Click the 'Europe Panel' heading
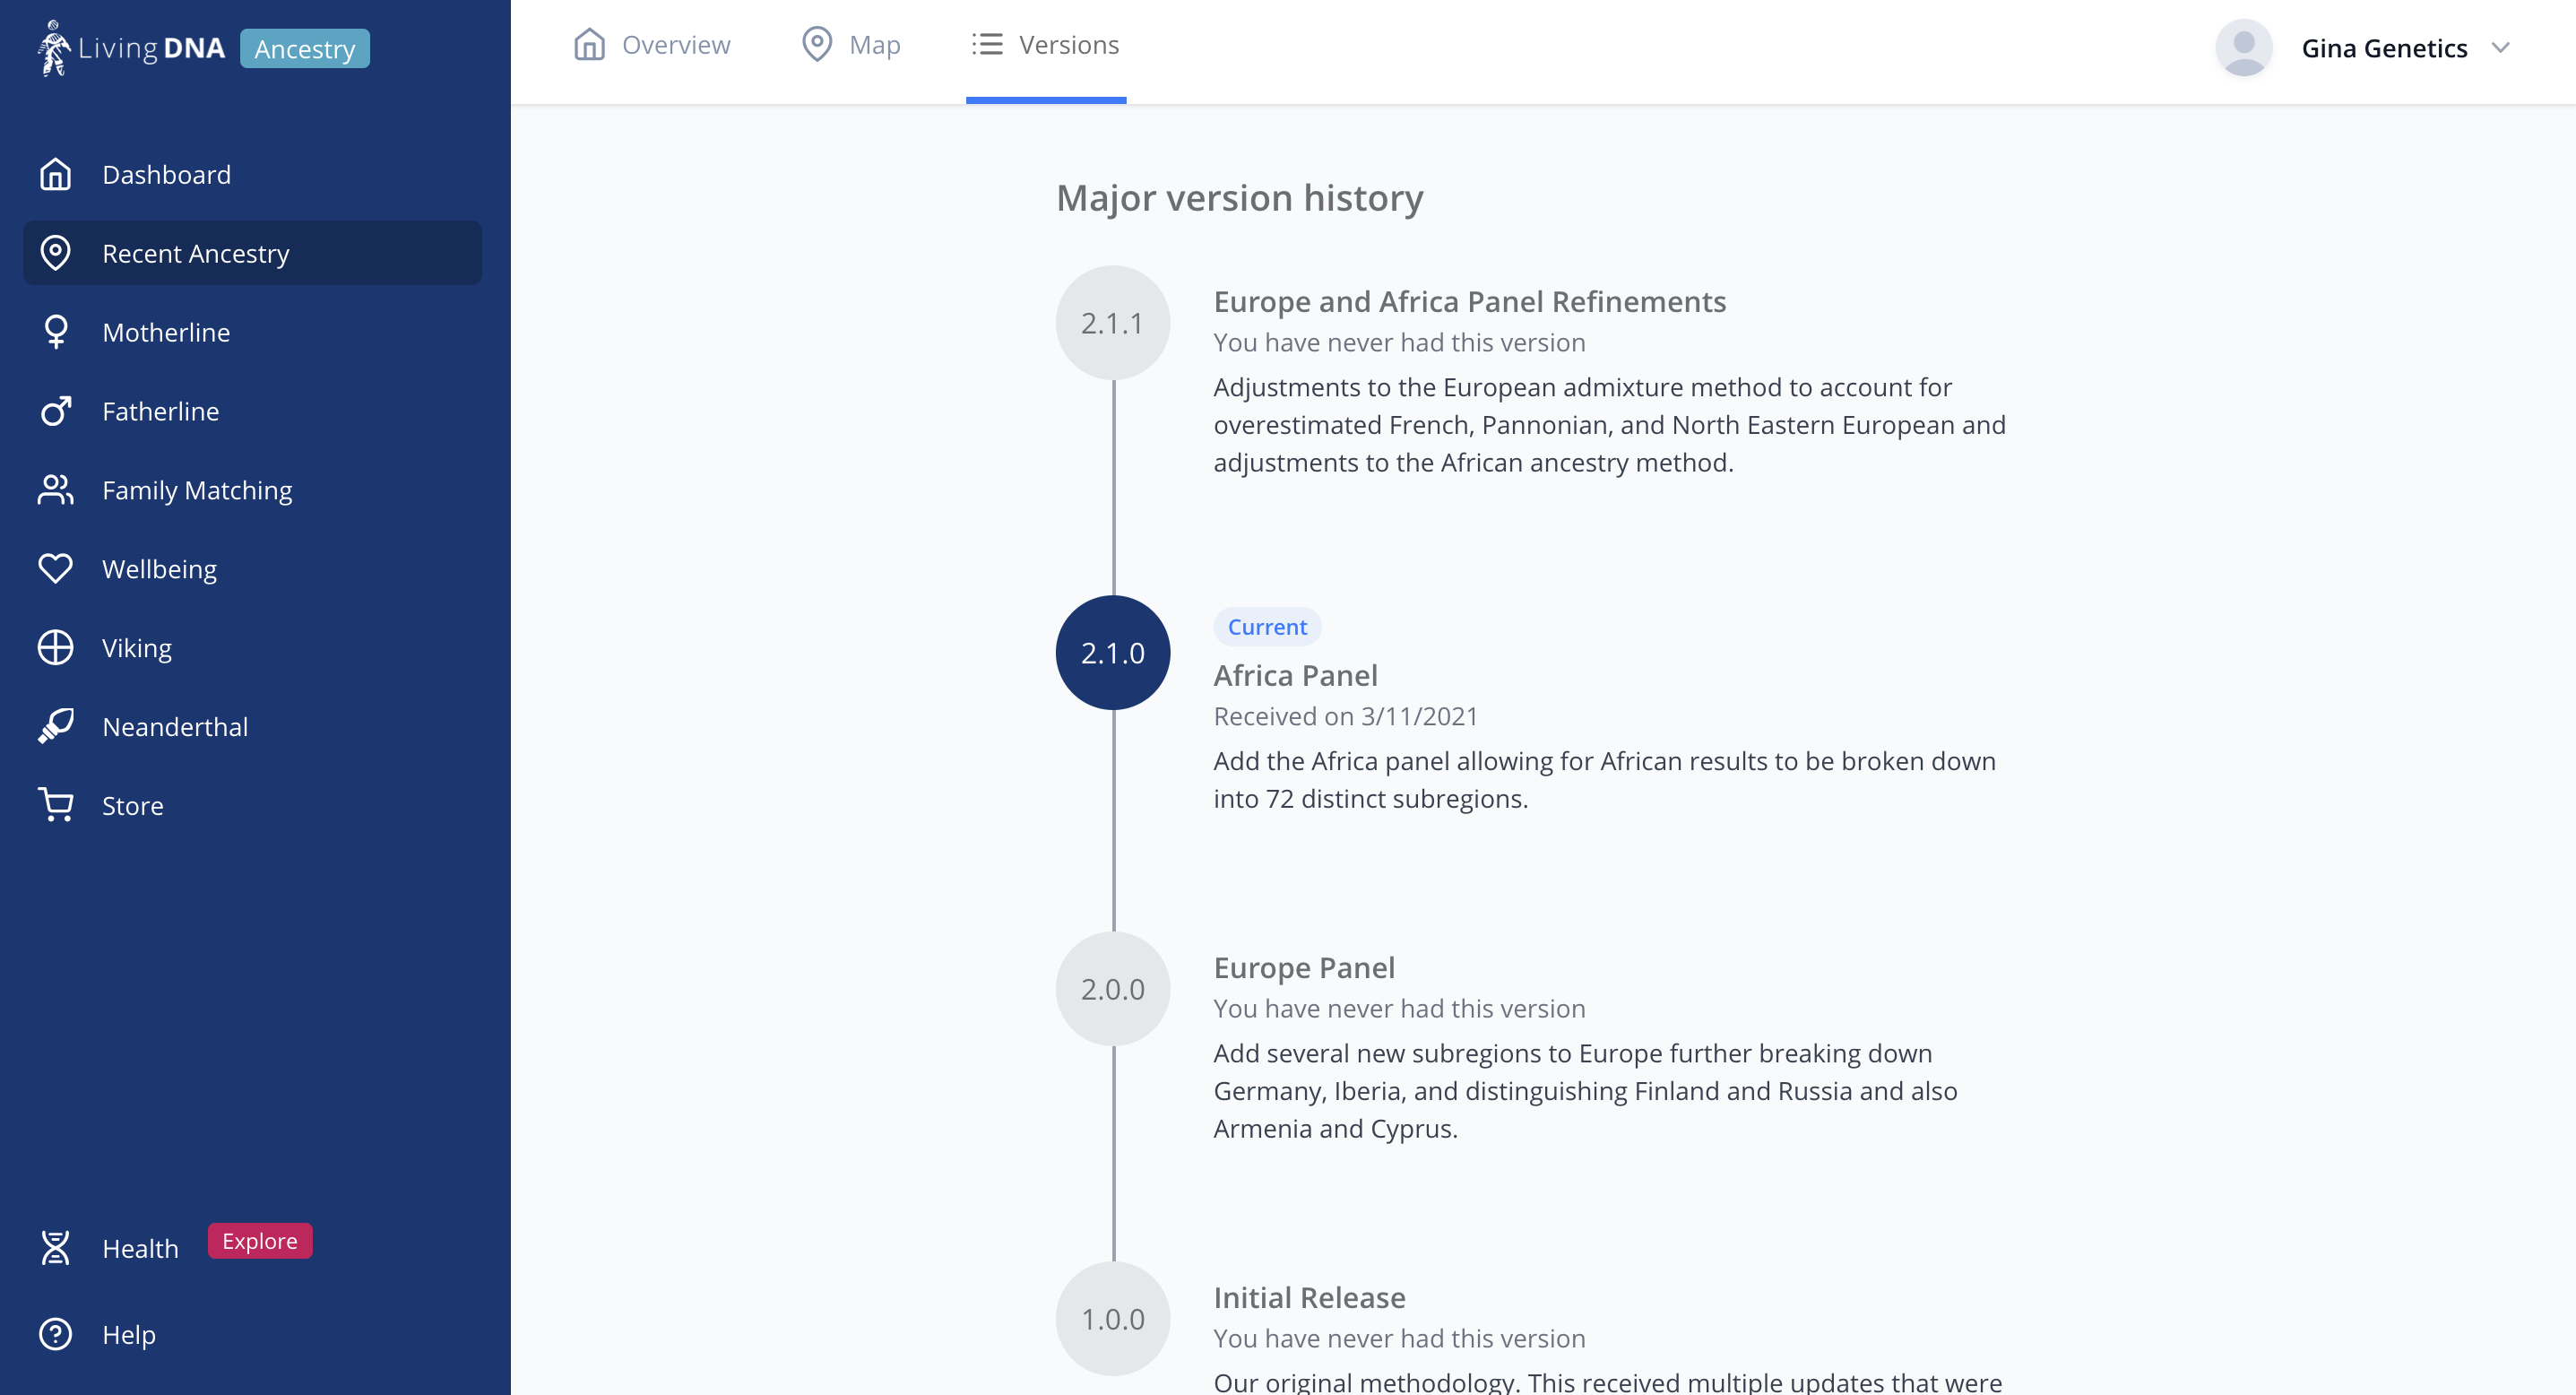 pos(1304,967)
